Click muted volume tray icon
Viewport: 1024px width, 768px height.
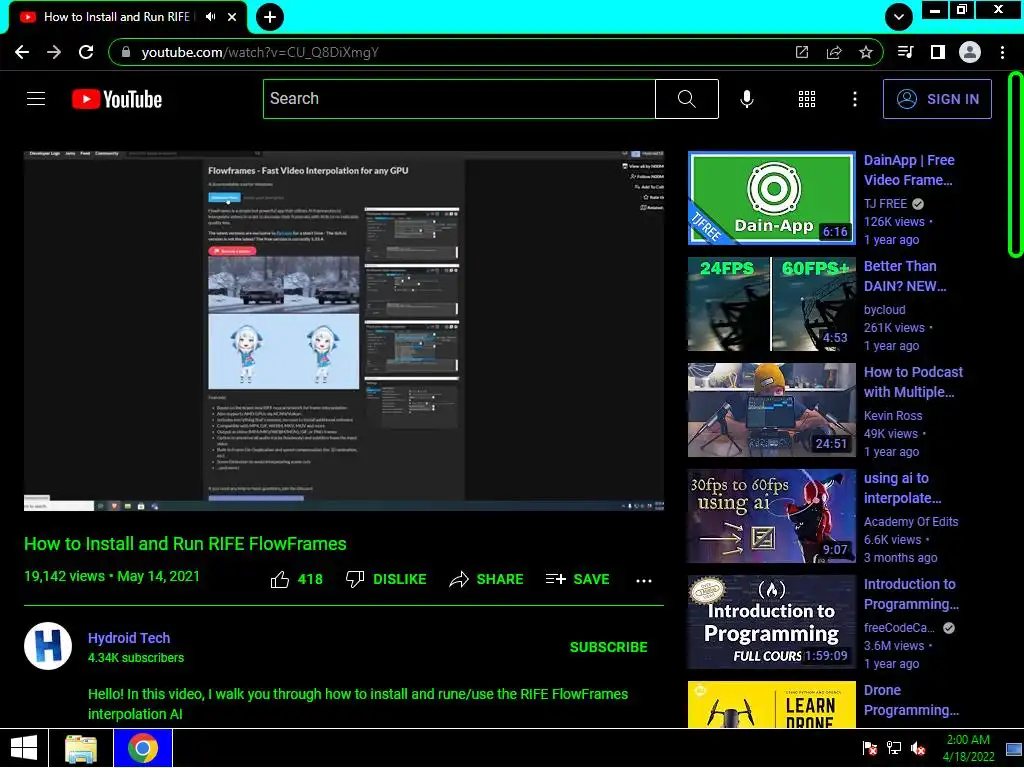coord(918,748)
